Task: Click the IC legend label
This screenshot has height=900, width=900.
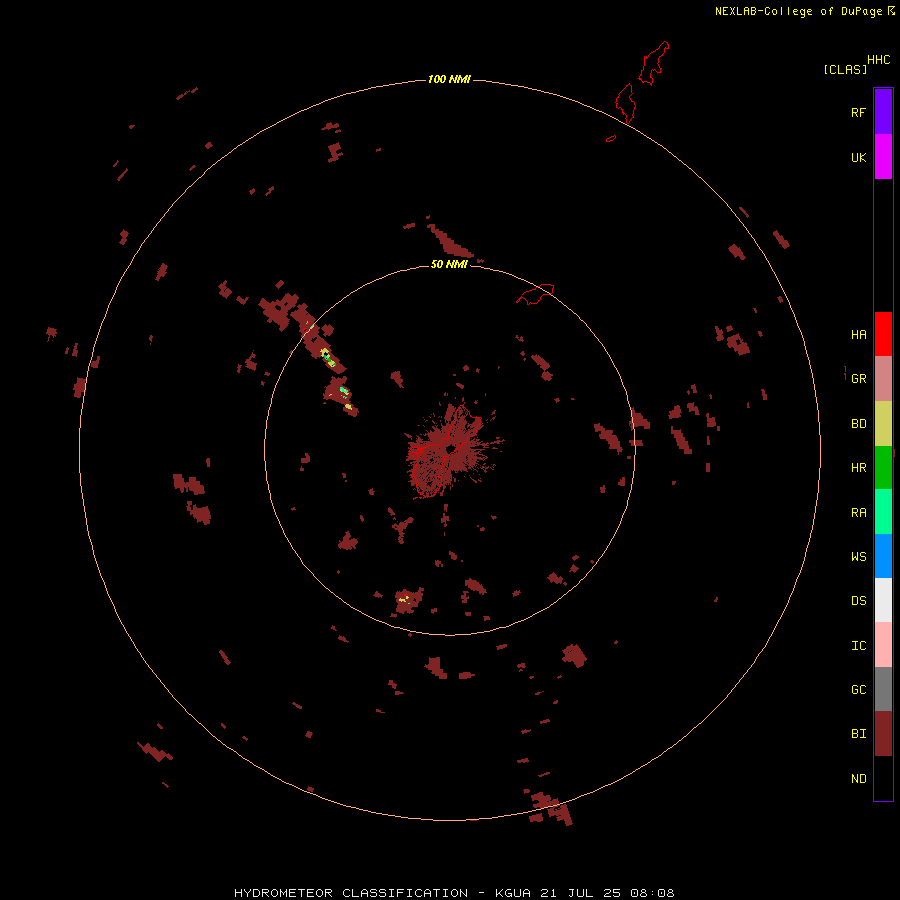Action: click(858, 646)
